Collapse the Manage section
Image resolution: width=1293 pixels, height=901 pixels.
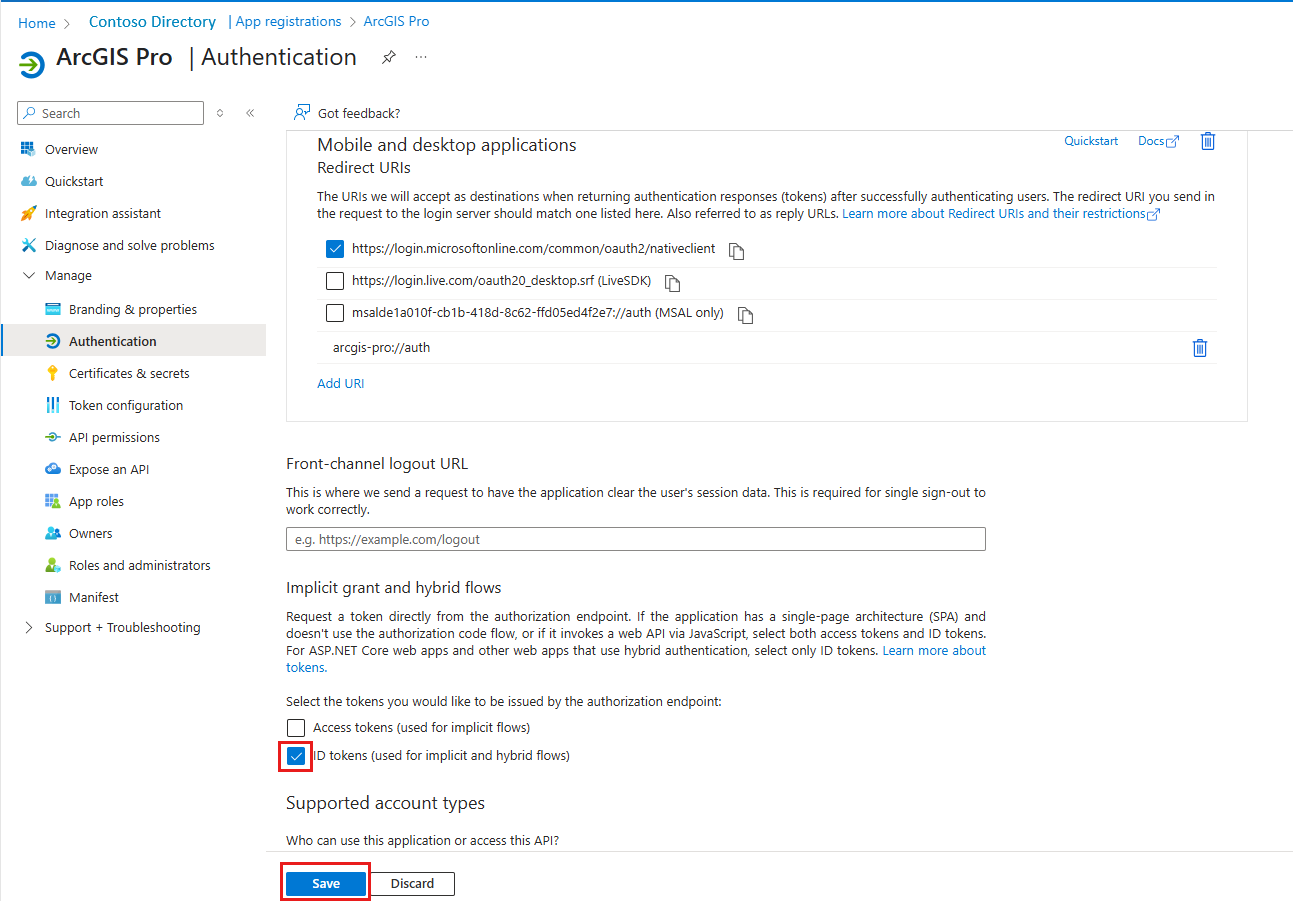tap(28, 275)
